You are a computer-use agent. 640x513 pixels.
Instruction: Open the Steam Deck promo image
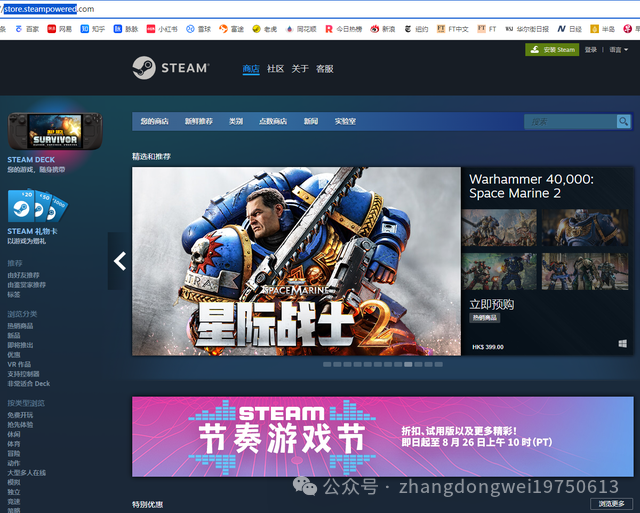click(x=55, y=131)
